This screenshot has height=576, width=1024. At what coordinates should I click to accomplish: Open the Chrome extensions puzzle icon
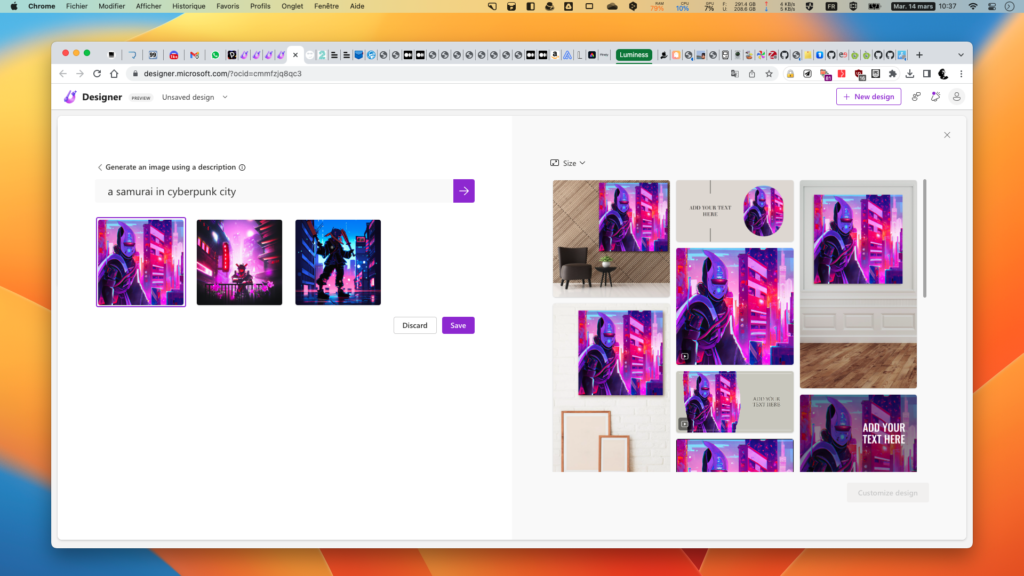pos(893,74)
